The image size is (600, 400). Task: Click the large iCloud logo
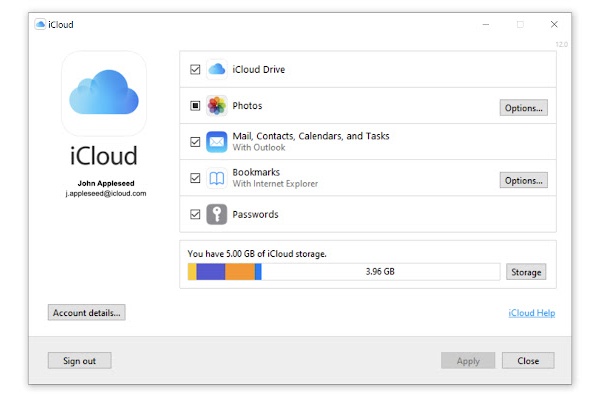pos(104,93)
